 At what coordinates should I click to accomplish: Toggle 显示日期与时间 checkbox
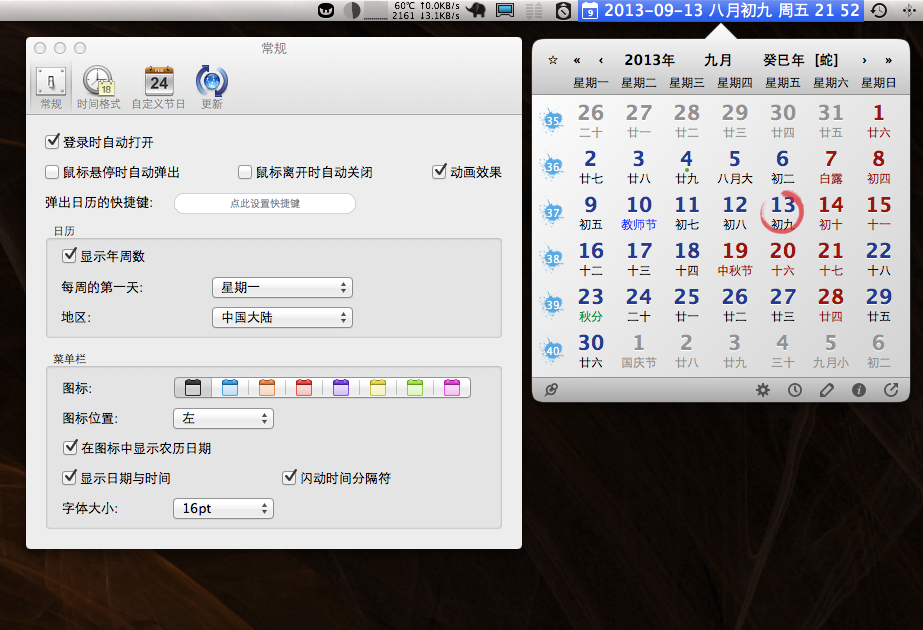pyautogui.click(x=69, y=478)
